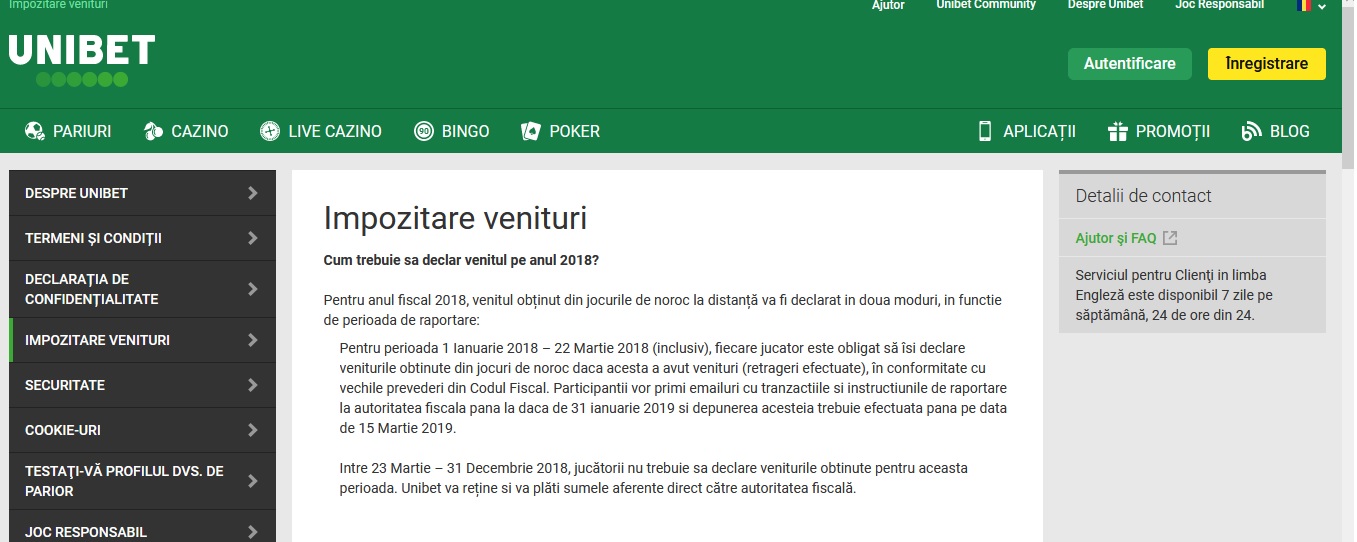Expand Testați-vă profilul de parior chevron
Screen dimensions: 1357x542
[x=253, y=481]
